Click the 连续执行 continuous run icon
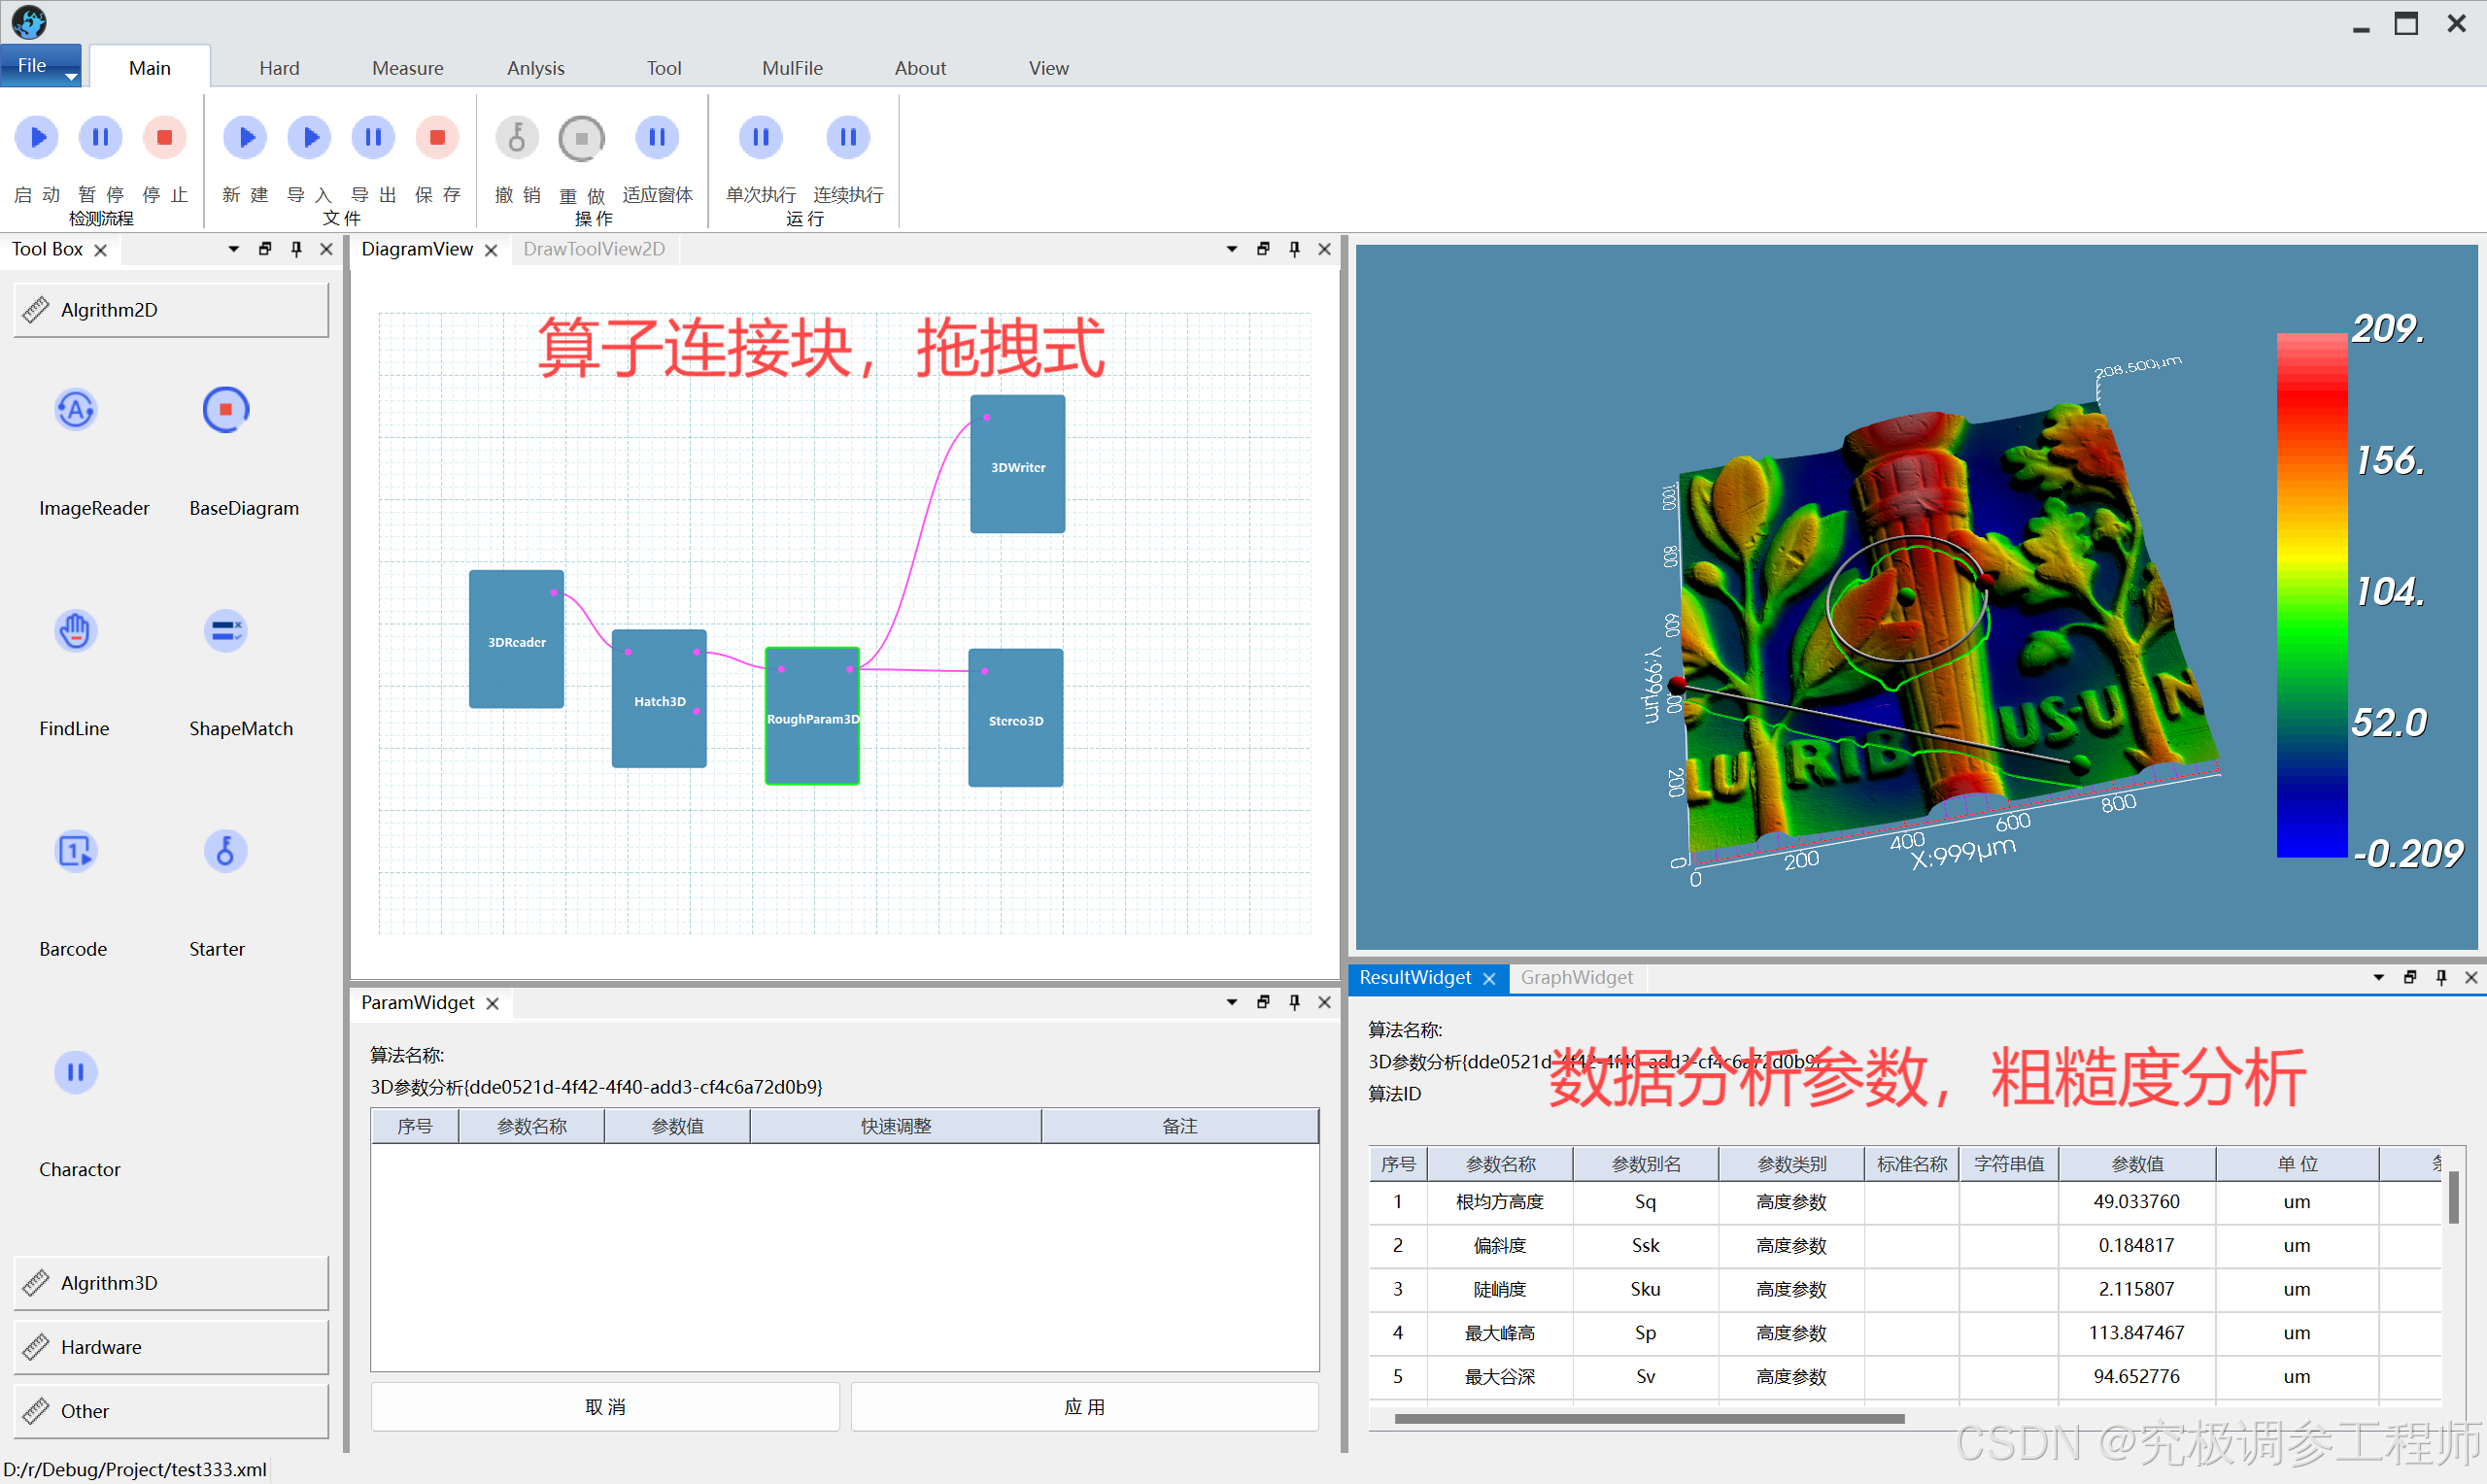 847,137
